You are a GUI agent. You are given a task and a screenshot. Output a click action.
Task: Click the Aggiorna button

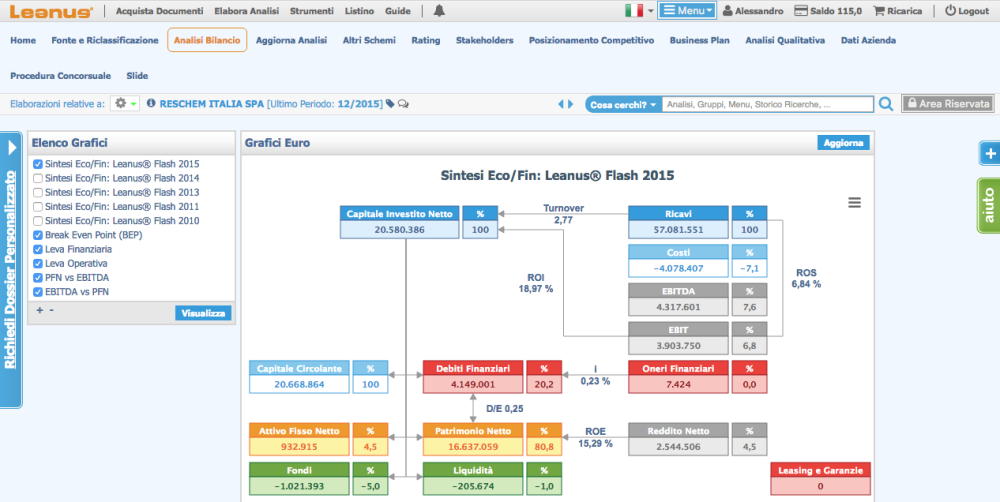click(843, 143)
